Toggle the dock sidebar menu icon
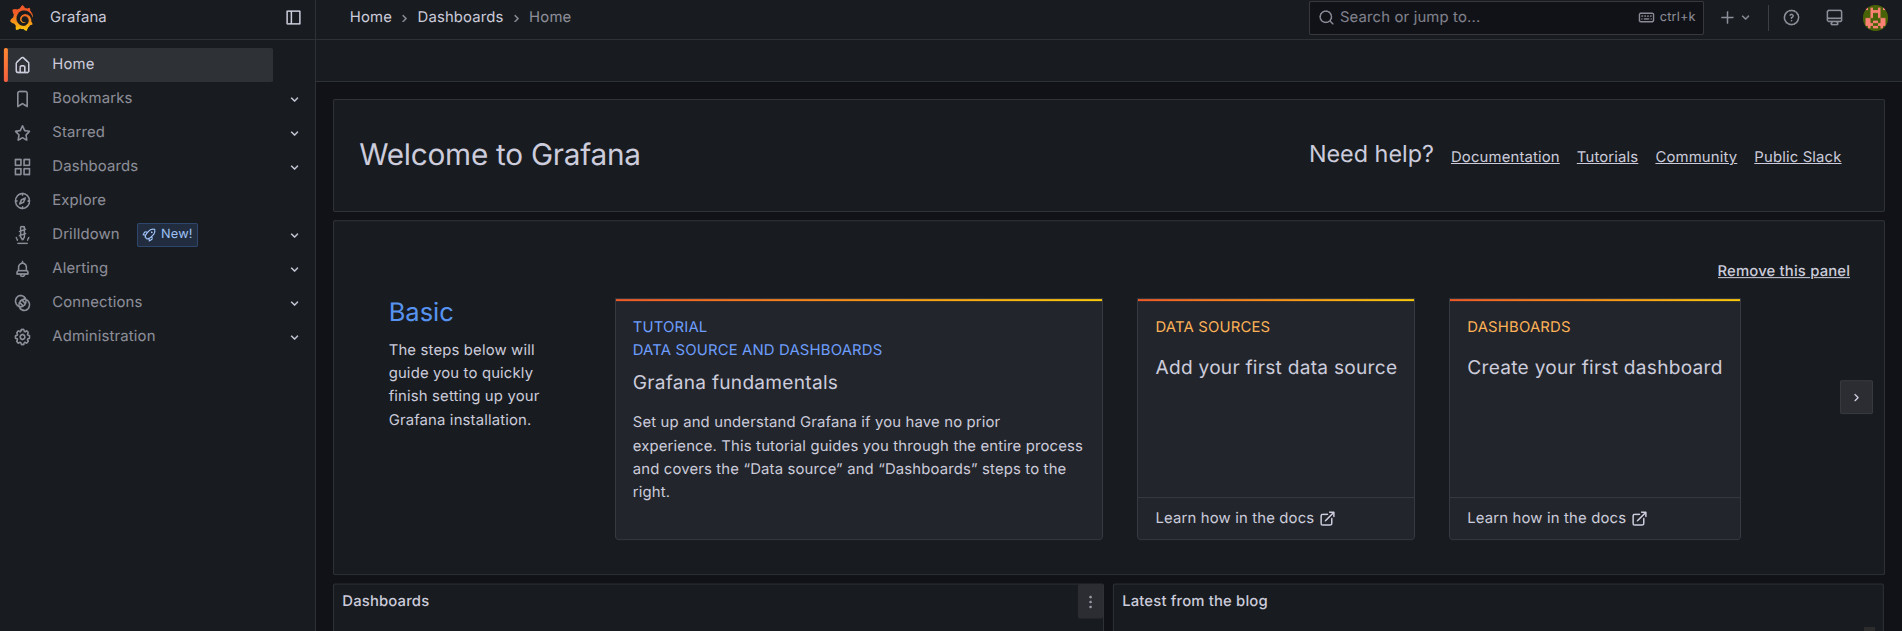The height and width of the screenshot is (631, 1902). (293, 17)
